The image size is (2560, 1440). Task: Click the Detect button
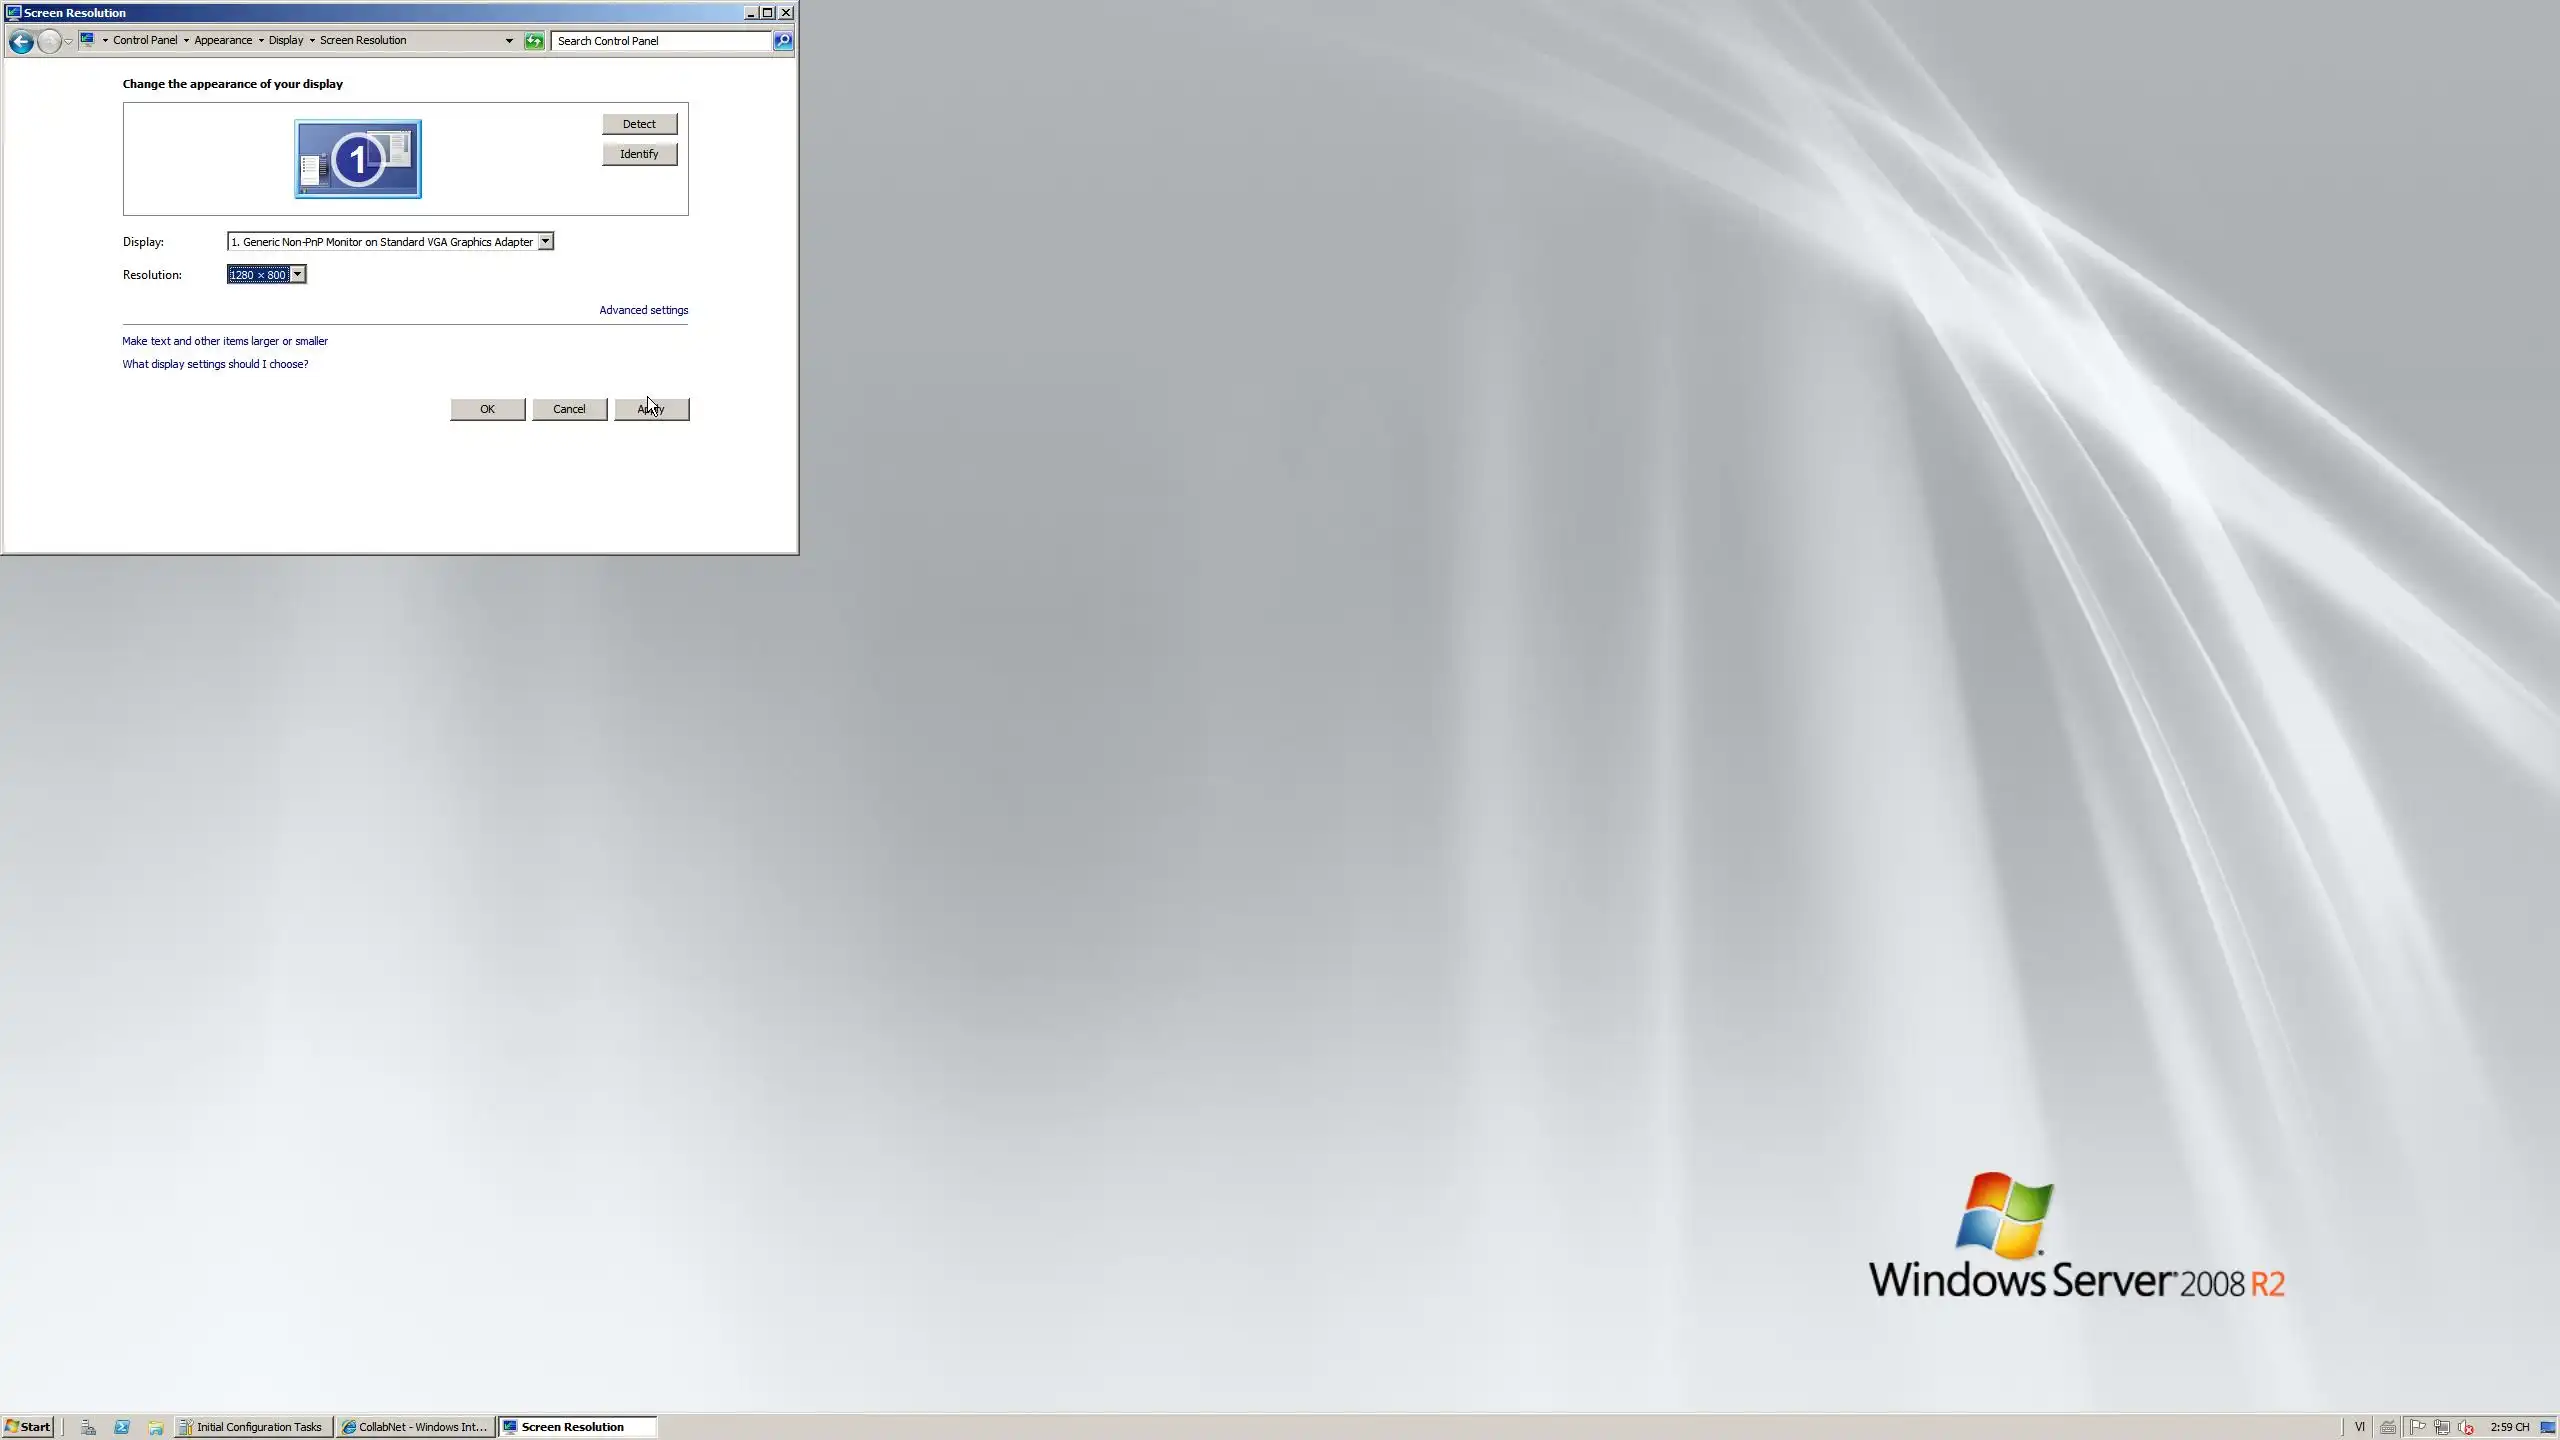639,124
